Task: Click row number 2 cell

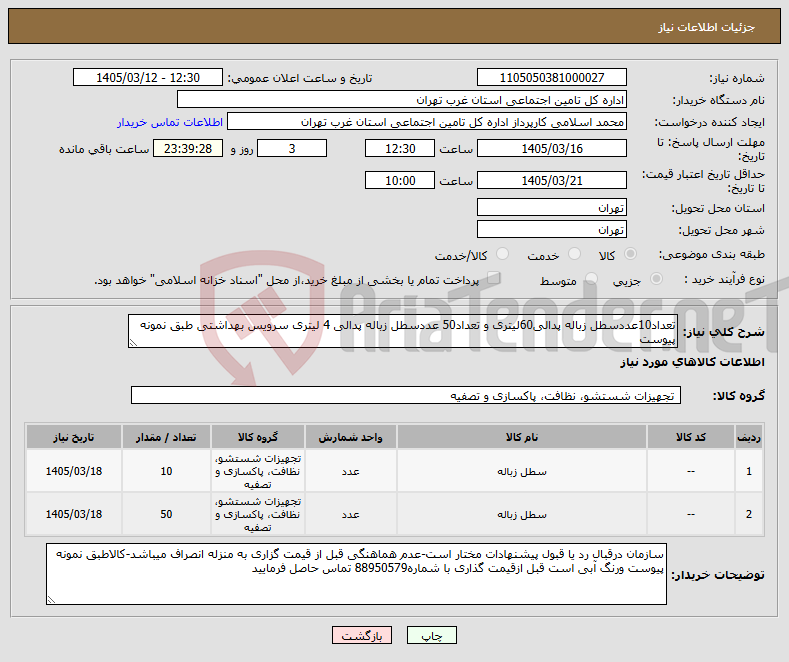Action: tap(749, 514)
